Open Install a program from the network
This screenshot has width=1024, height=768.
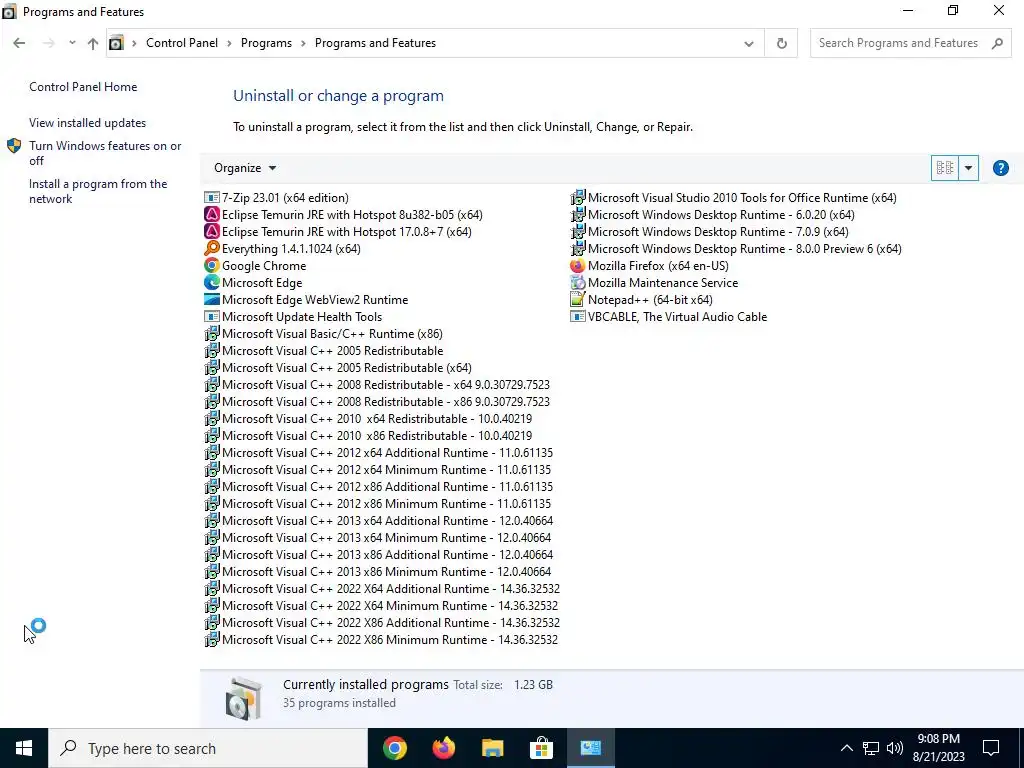tap(98, 191)
